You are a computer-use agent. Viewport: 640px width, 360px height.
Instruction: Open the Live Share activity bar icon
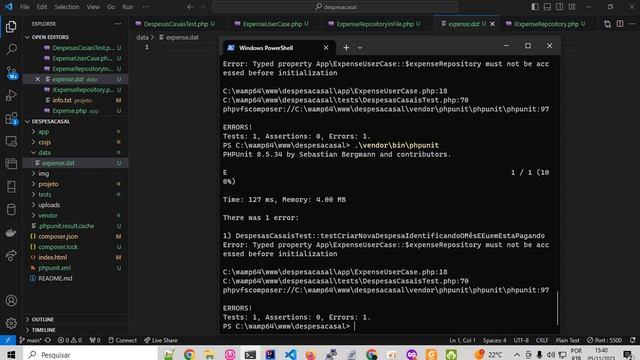(11, 256)
